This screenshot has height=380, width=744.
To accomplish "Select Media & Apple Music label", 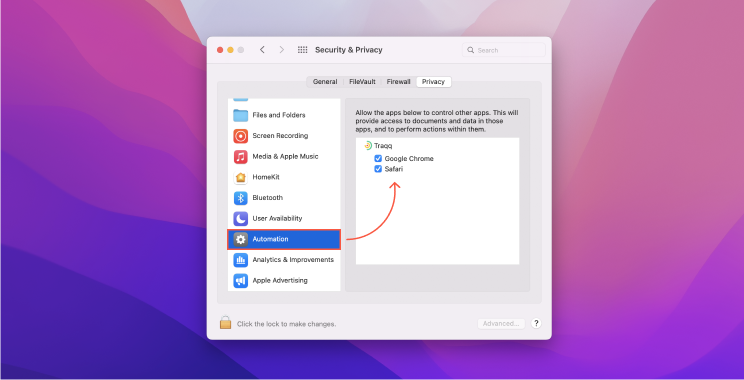I will tap(285, 157).
